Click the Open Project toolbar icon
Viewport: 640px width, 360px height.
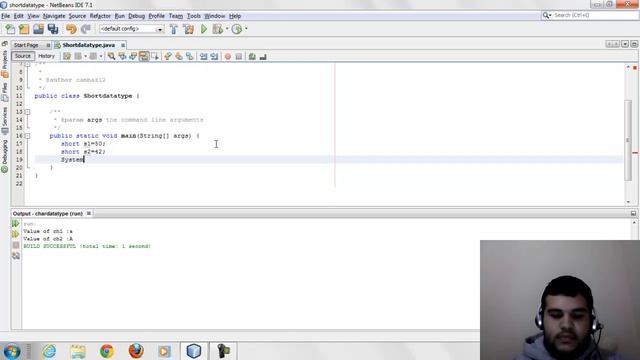(38, 29)
